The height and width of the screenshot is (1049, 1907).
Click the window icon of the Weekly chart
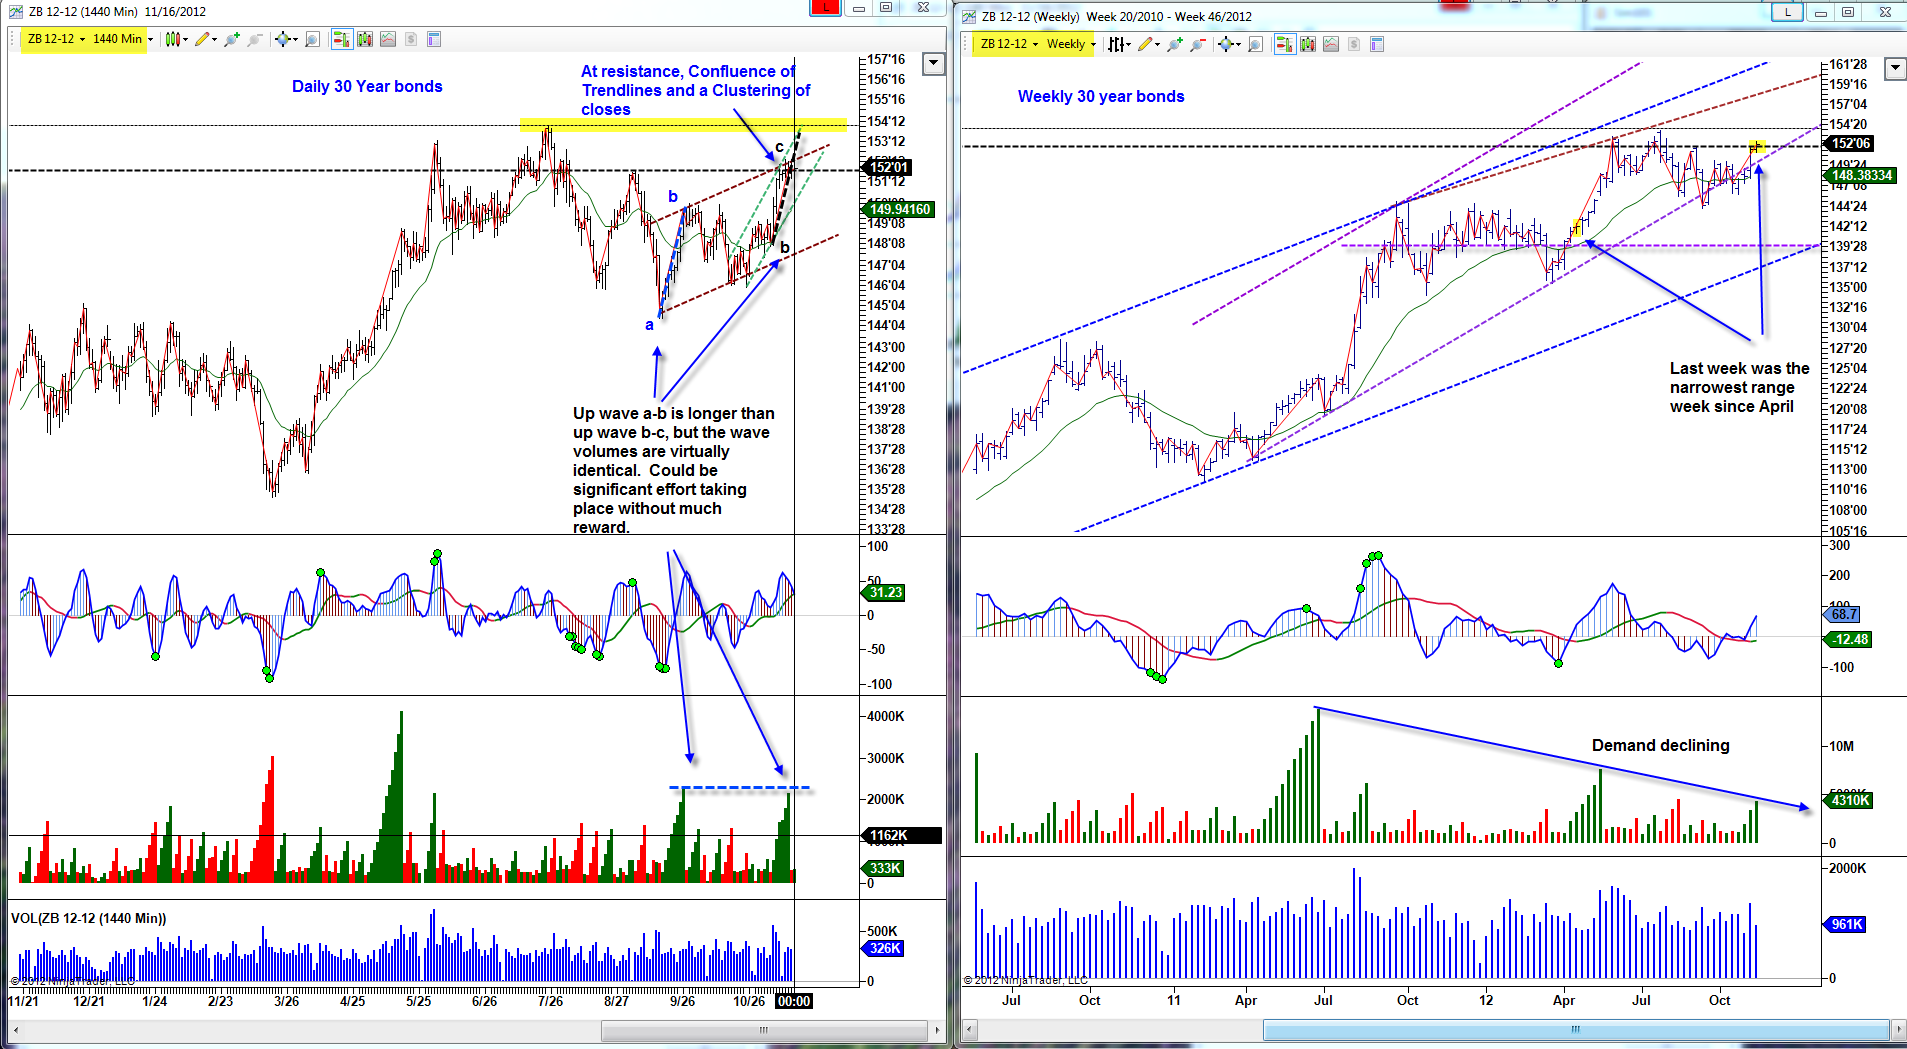[969, 16]
